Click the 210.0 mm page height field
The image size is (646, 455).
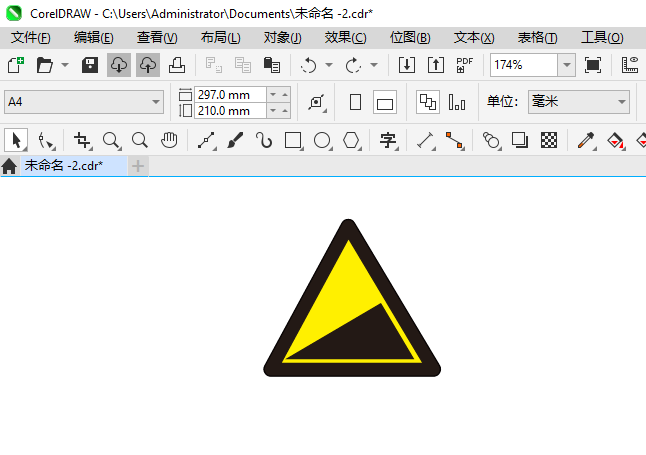[230, 111]
